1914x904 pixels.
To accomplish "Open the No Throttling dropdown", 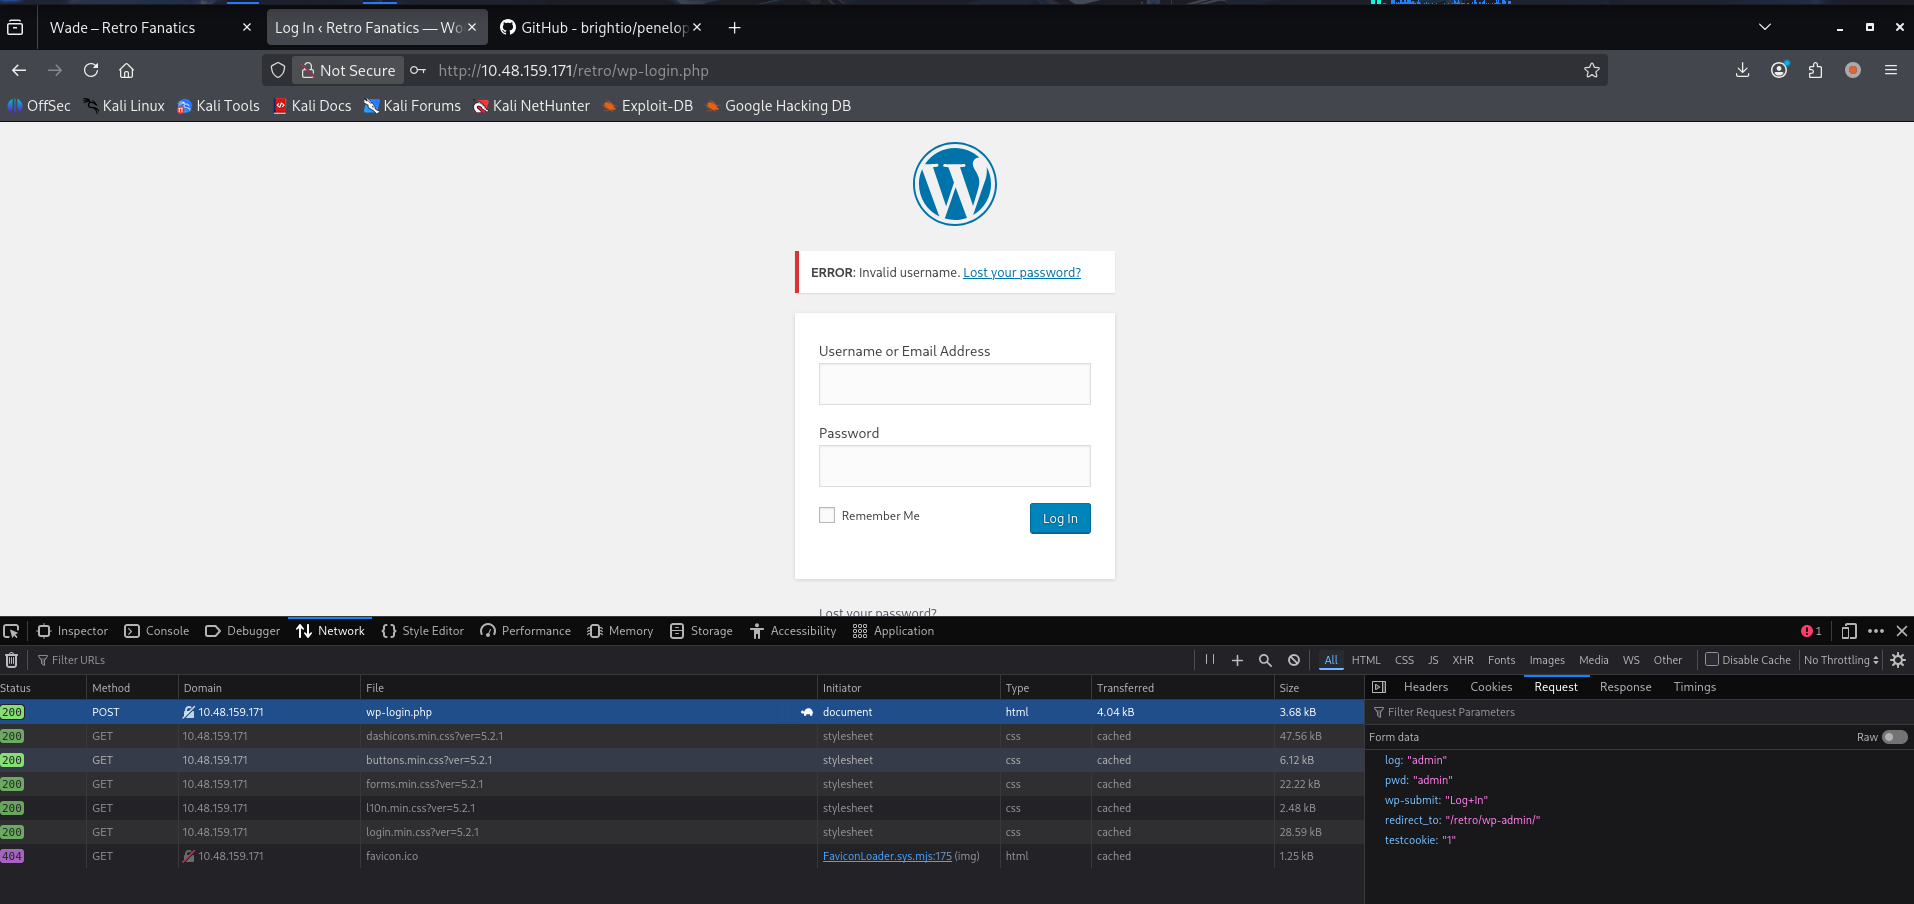I will click(x=1841, y=660).
